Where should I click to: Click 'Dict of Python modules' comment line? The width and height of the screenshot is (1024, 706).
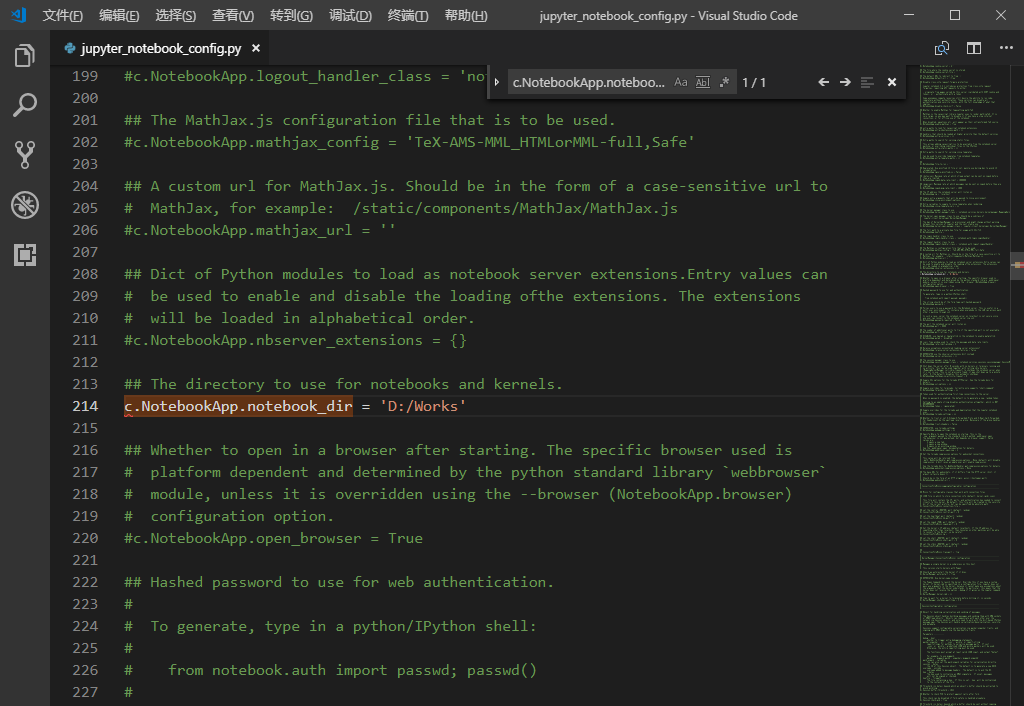(475, 274)
